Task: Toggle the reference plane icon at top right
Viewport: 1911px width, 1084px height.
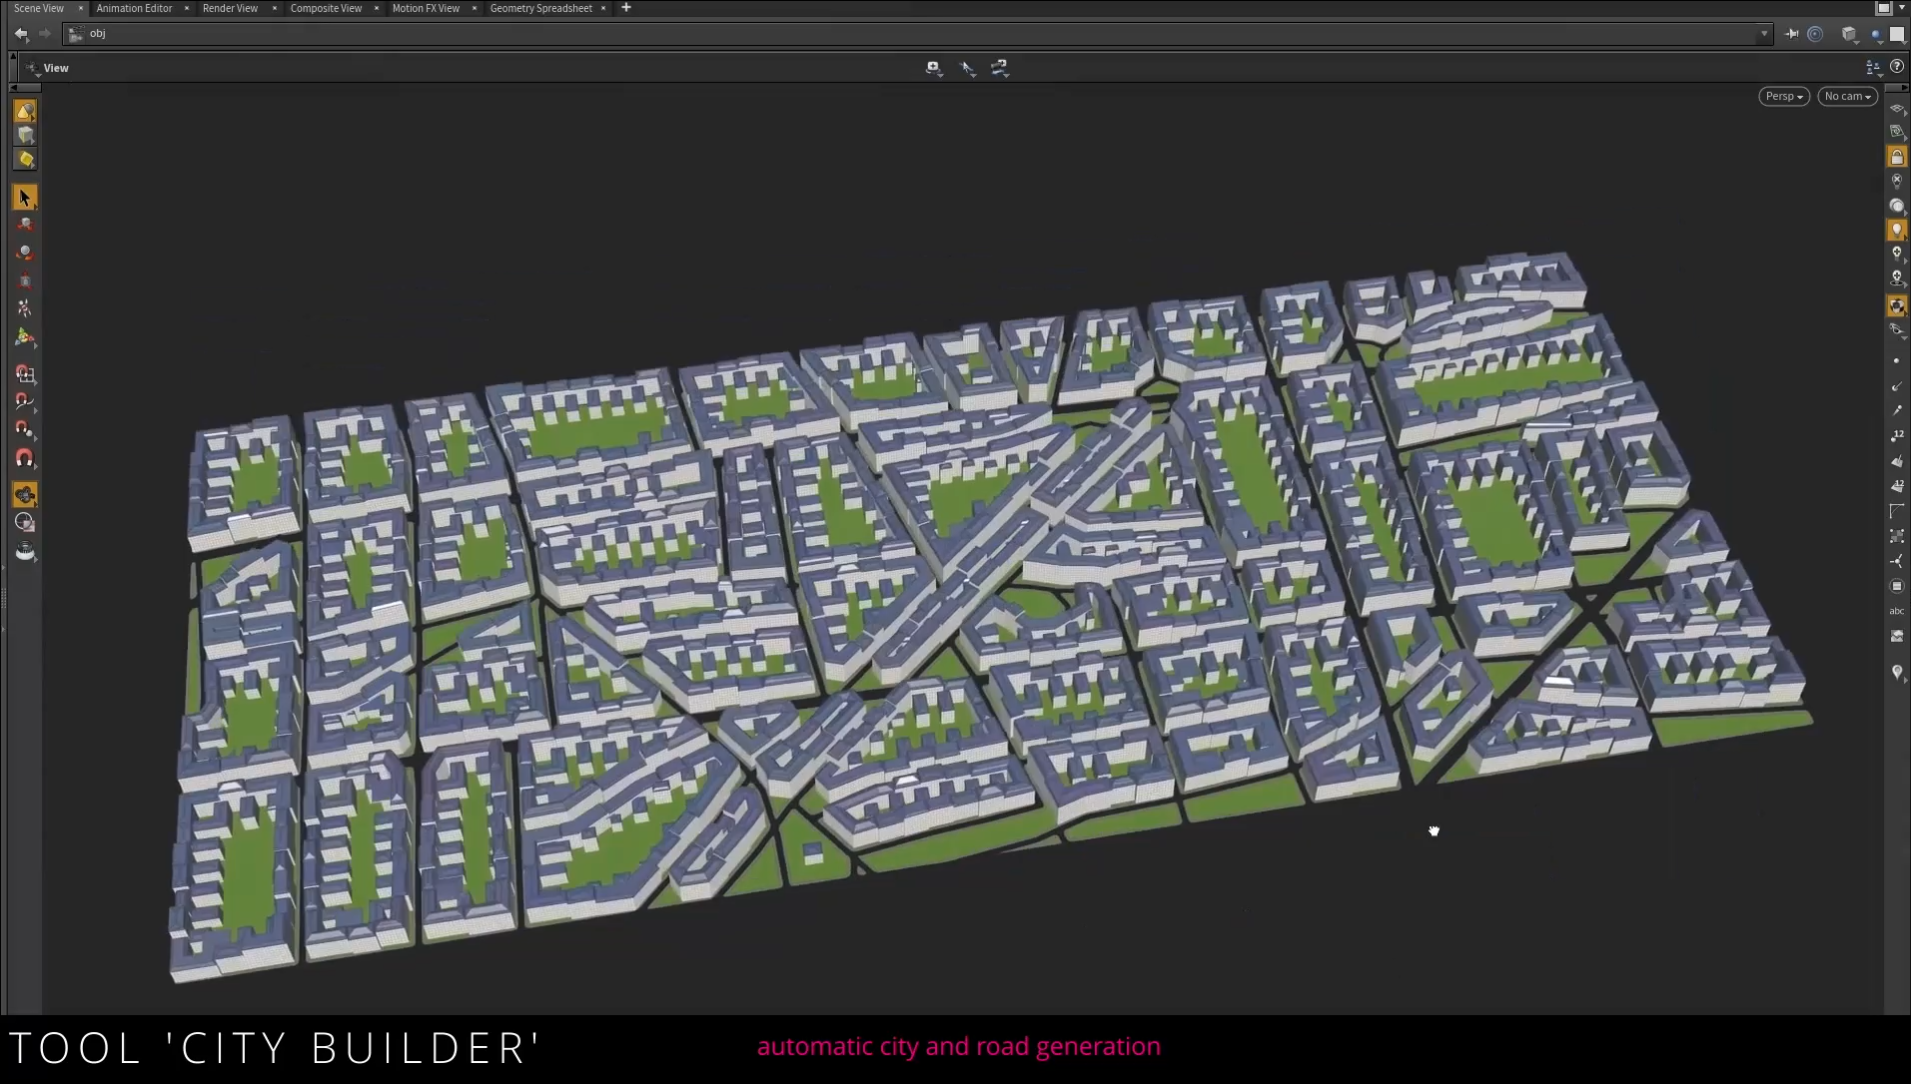Action: coord(1897,109)
